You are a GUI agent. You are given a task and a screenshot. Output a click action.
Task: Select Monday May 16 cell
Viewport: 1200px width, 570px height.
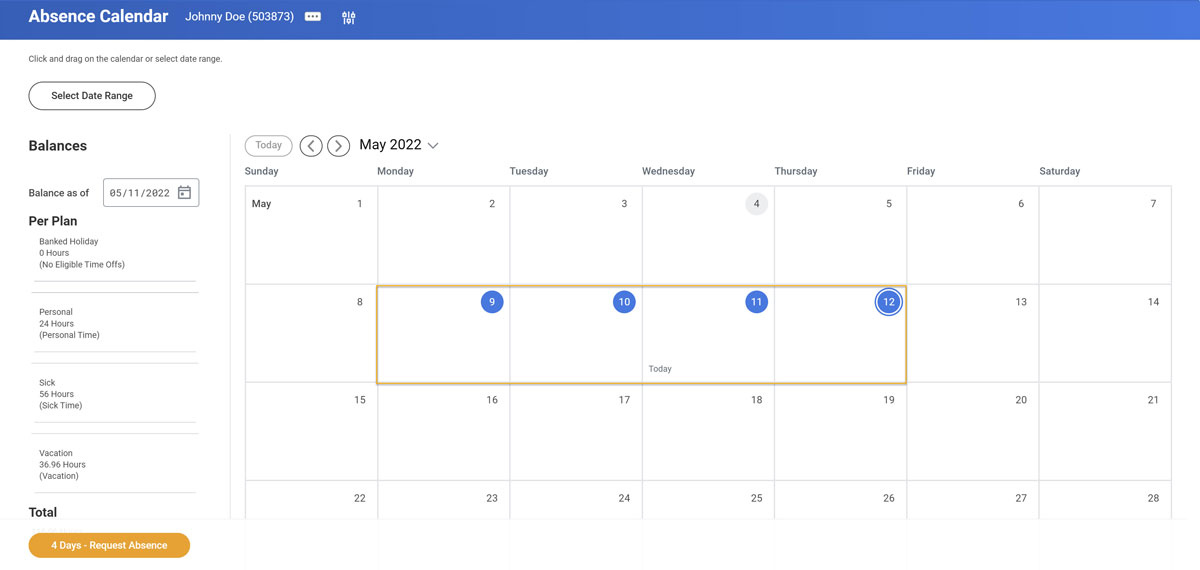(x=443, y=431)
